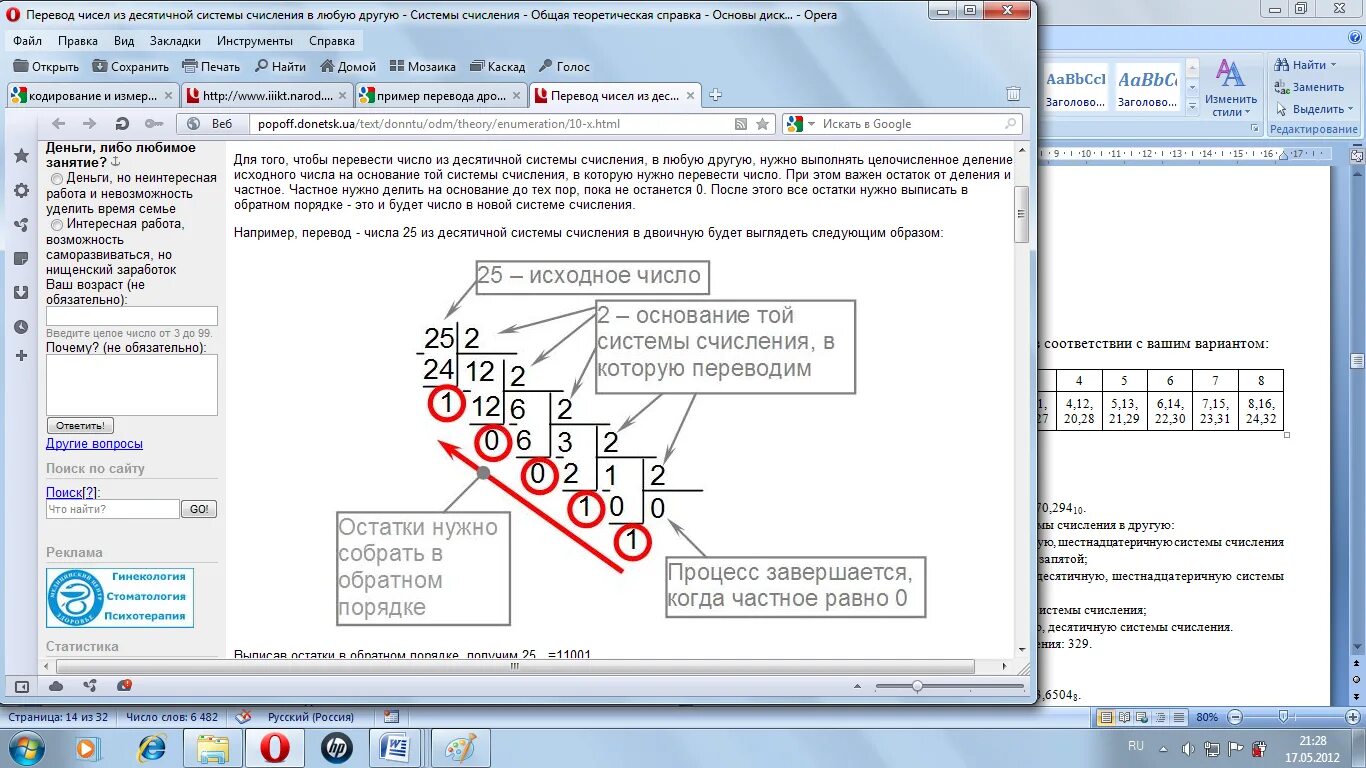
Task: Open the 'Другие вопросы' link
Action: coord(94,443)
